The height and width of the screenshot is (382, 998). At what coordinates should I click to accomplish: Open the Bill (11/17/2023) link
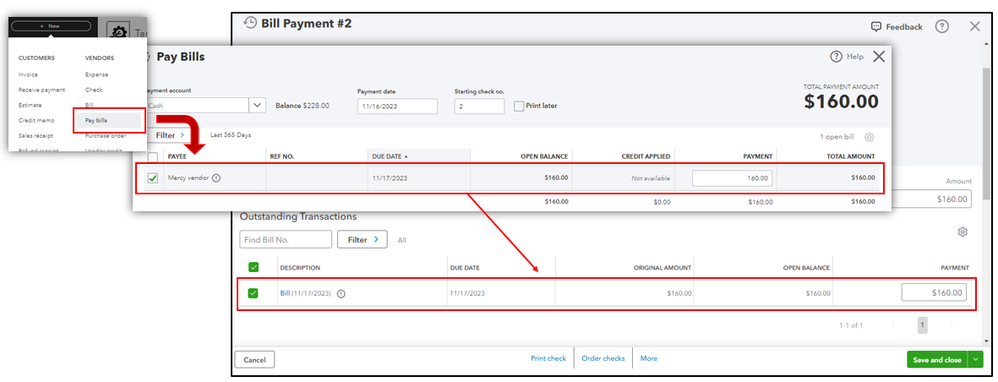click(x=285, y=294)
